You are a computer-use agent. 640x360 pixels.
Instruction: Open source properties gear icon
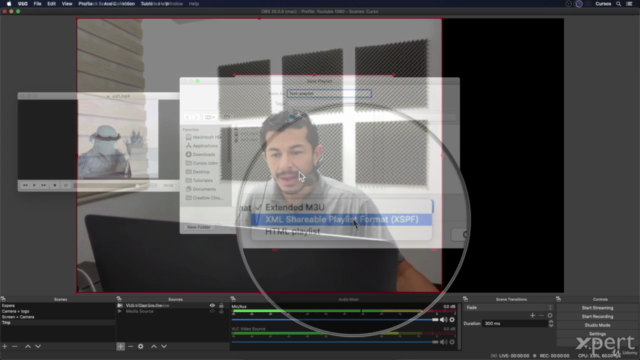141,346
